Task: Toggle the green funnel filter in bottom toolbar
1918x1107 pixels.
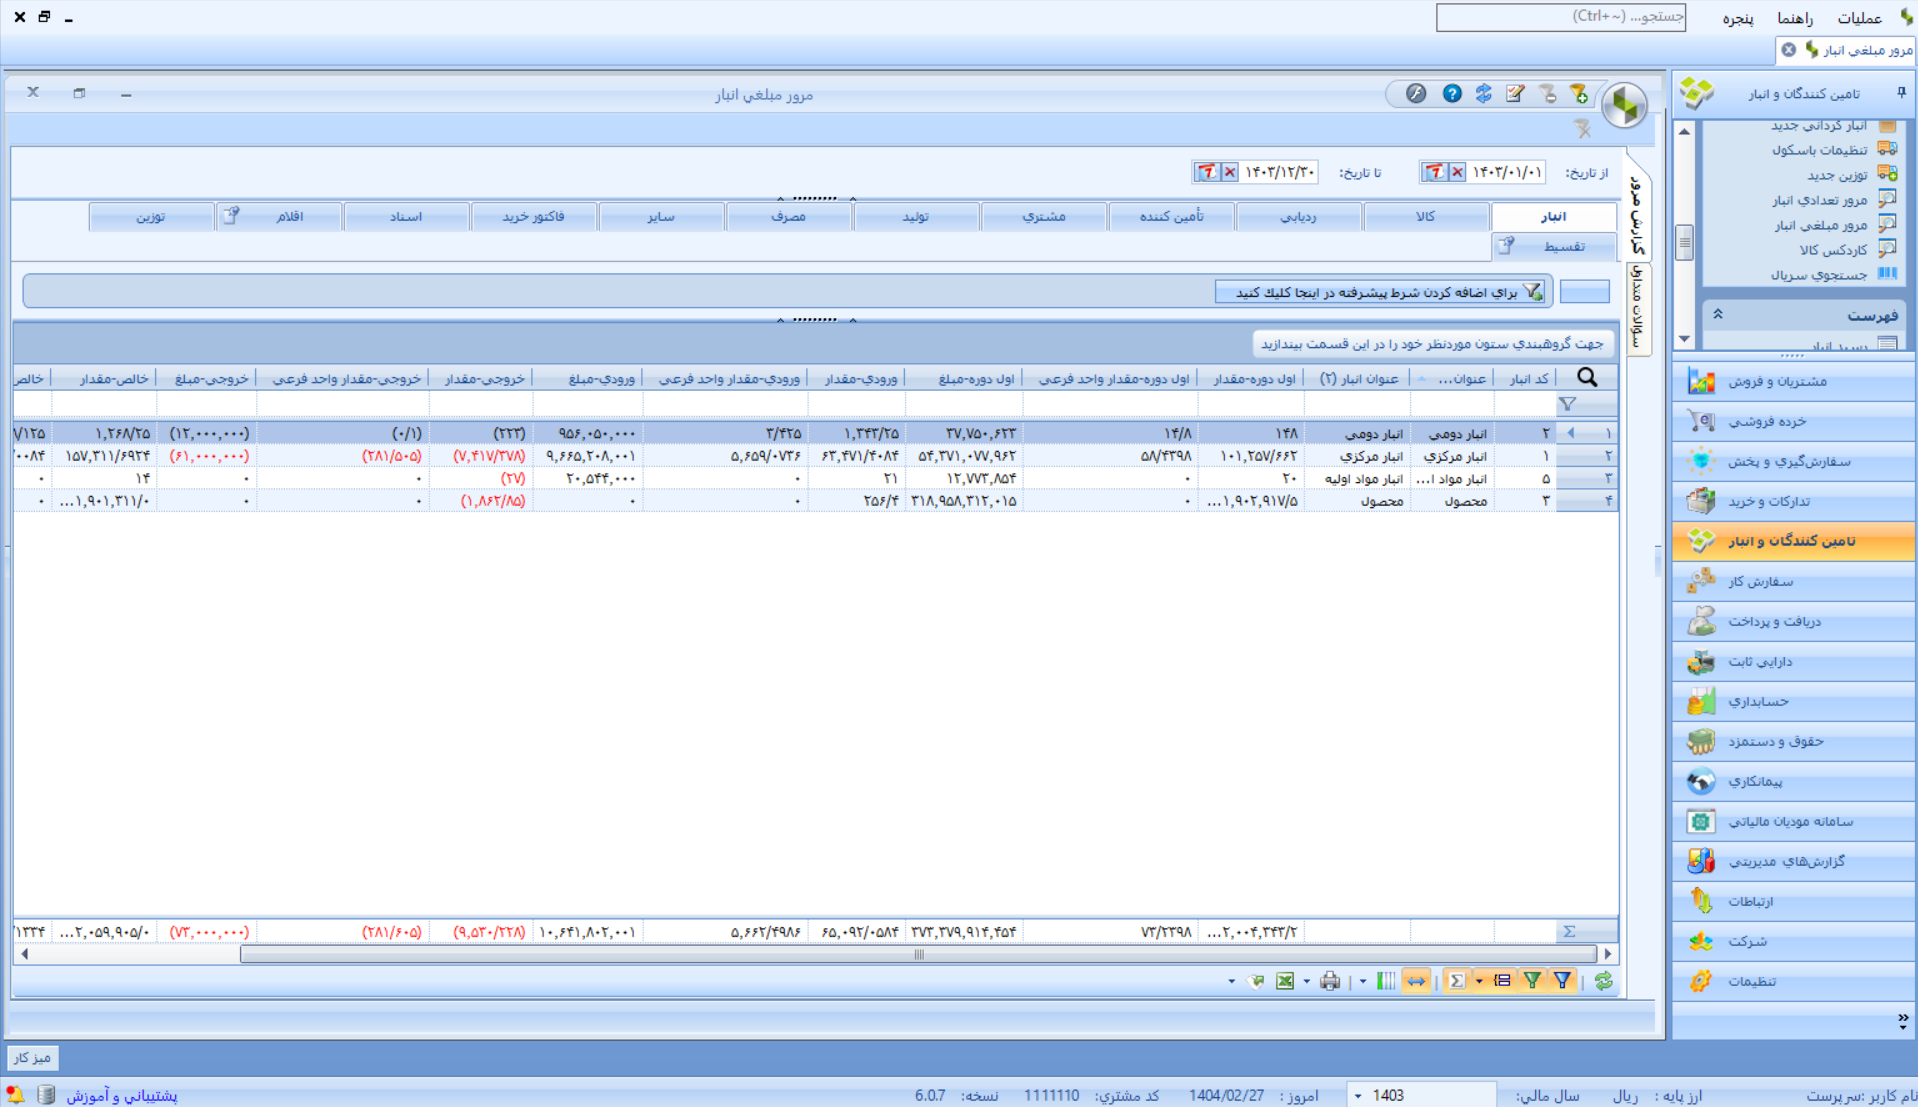Action: click(1532, 982)
